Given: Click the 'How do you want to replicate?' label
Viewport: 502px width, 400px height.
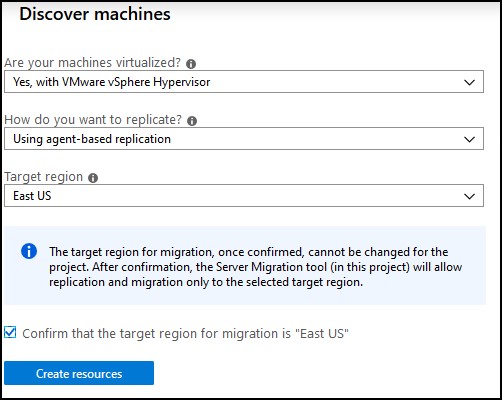Looking at the screenshot, I should (x=93, y=120).
